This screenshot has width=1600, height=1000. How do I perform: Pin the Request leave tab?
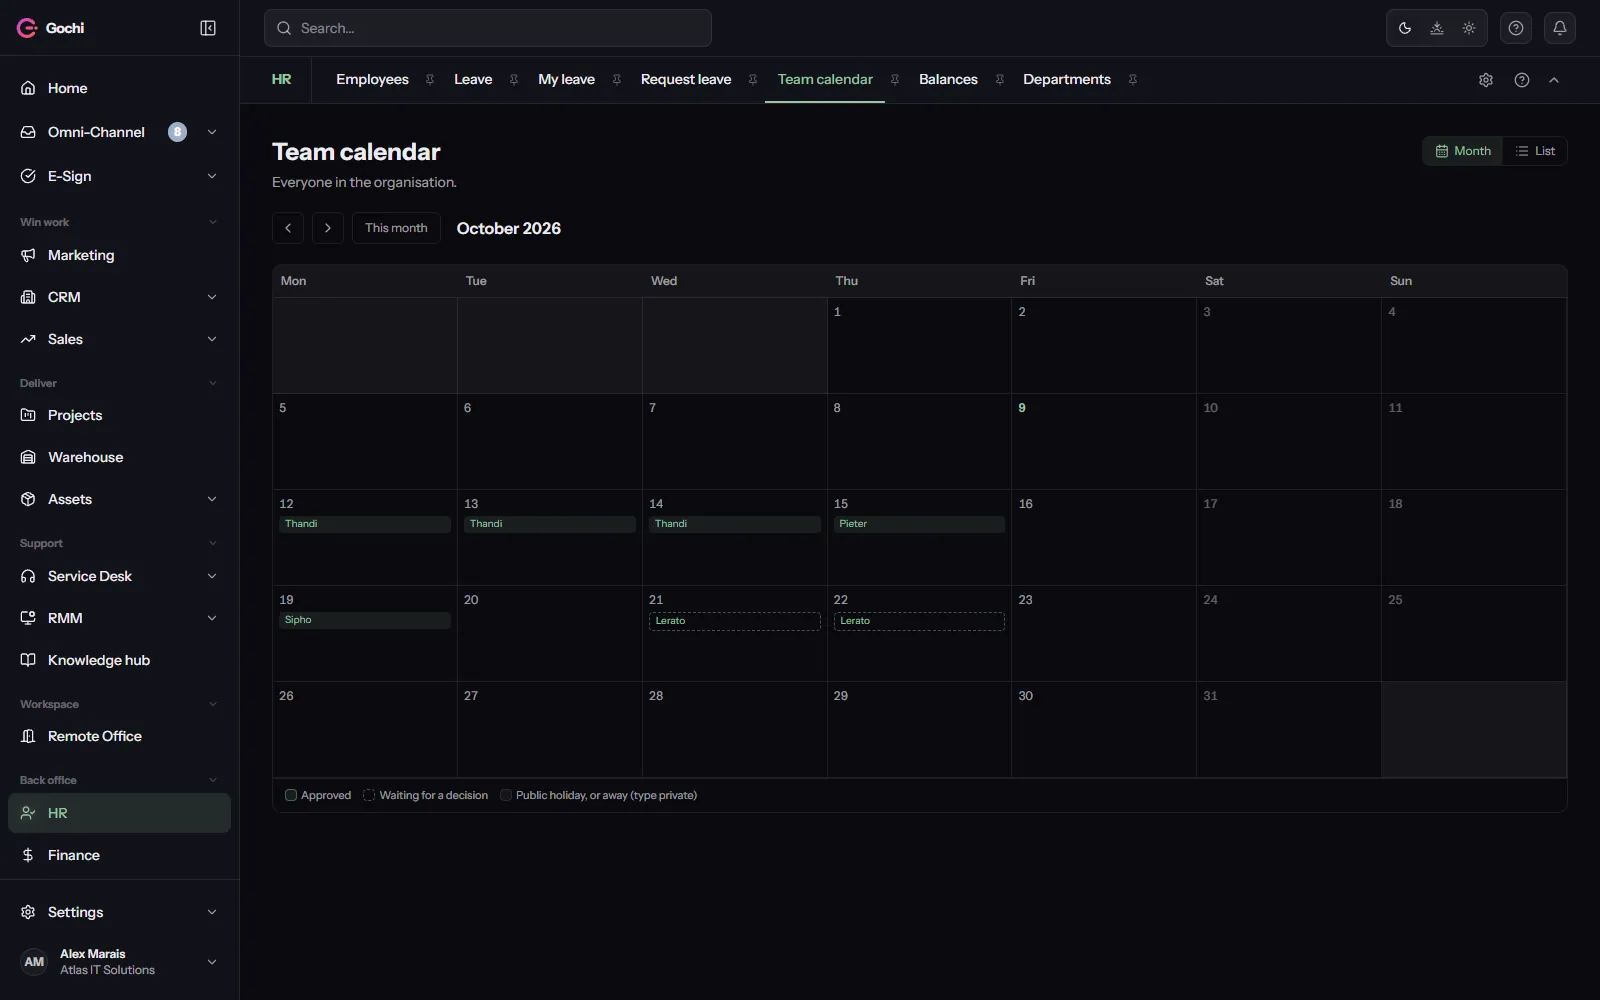click(753, 80)
